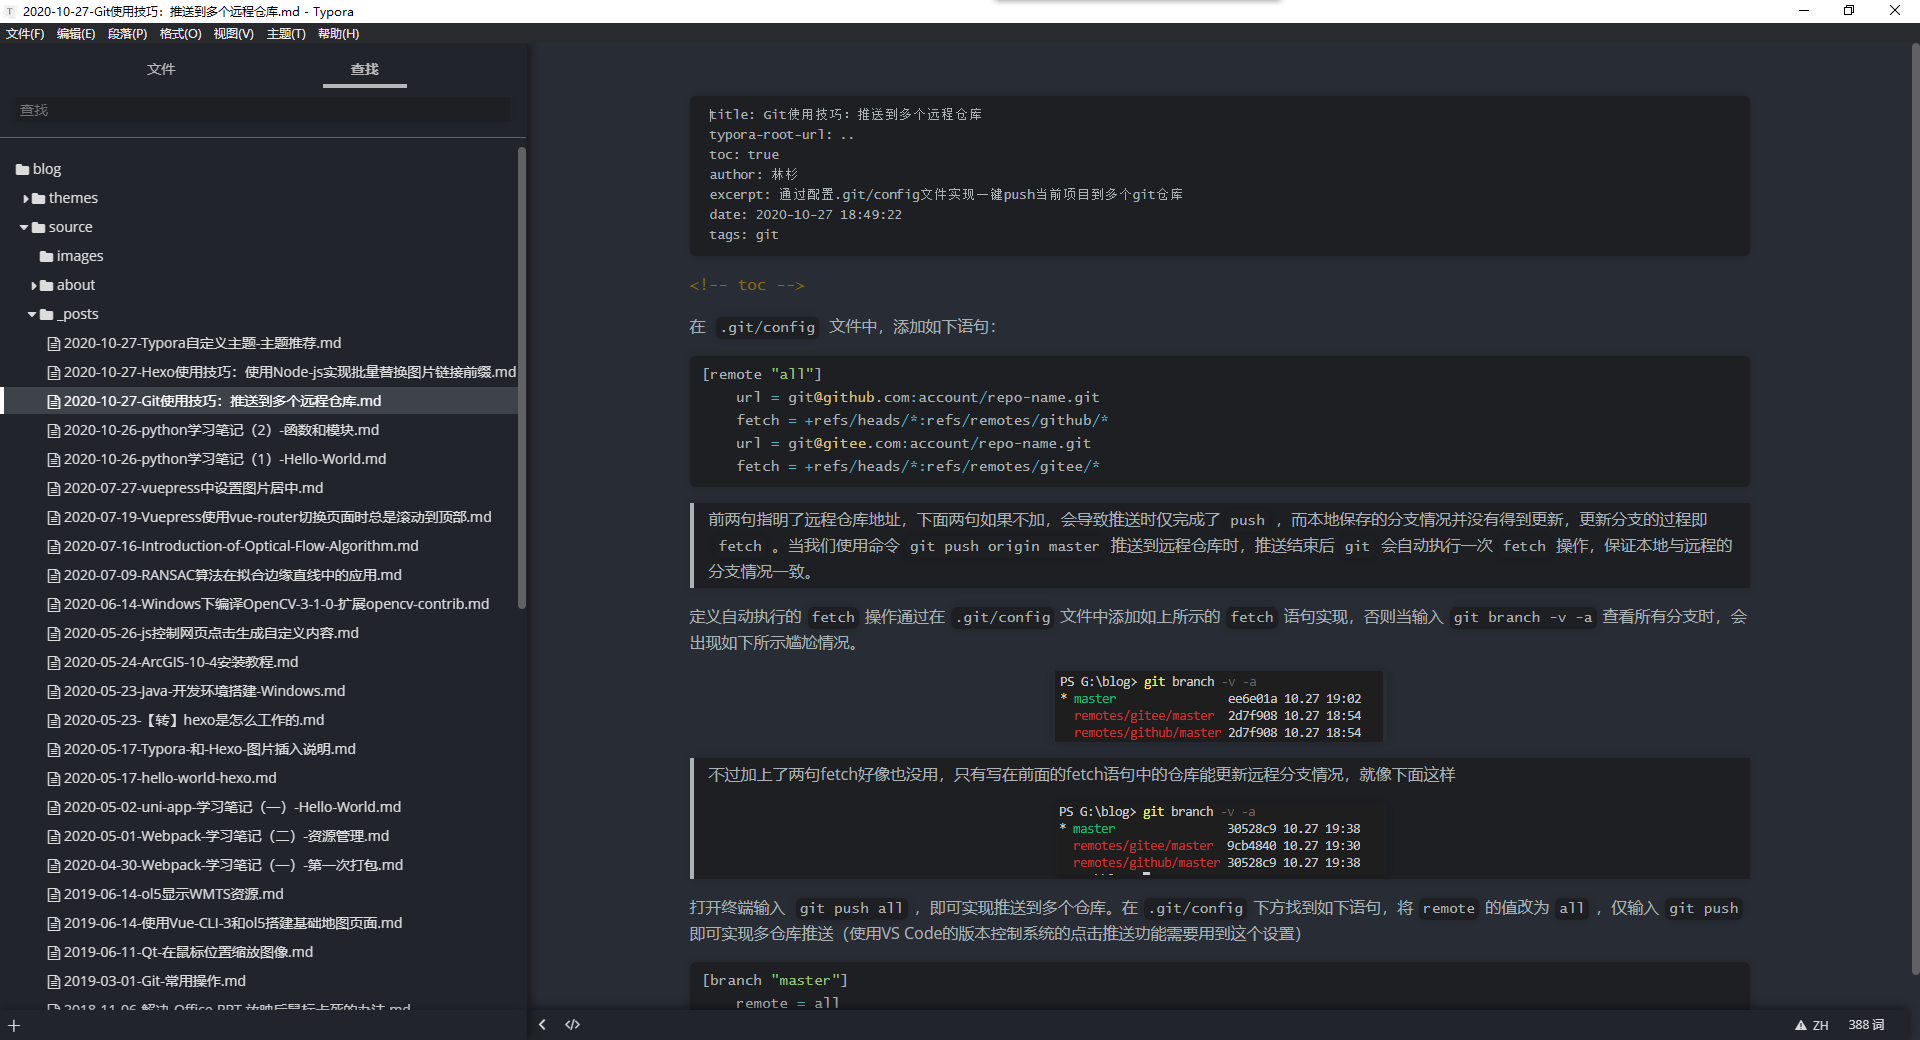This screenshot has width=1920, height=1040.
Task: Click the 查找 search input field
Action: coord(262,110)
